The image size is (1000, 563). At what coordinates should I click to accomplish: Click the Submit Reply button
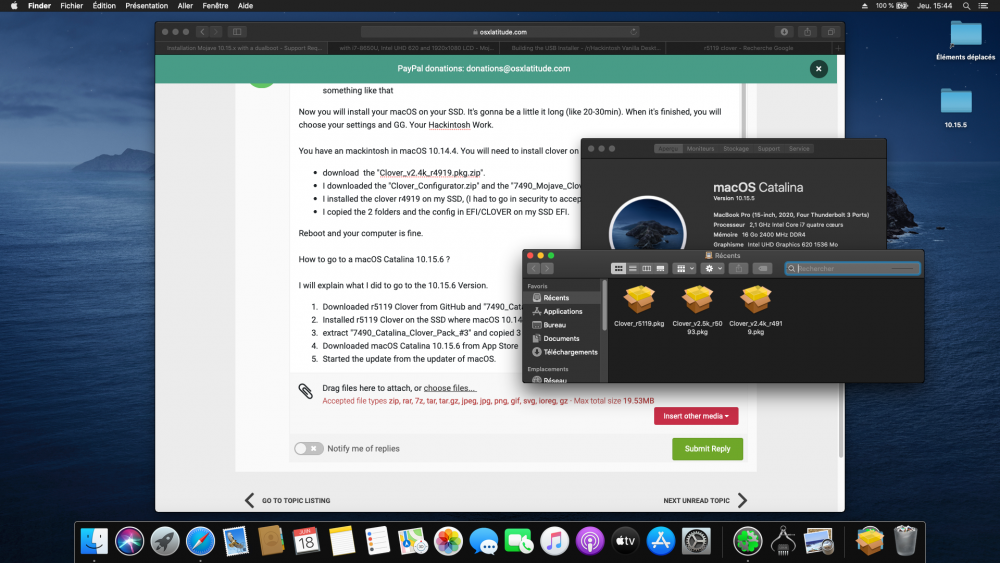tap(707, 449)
